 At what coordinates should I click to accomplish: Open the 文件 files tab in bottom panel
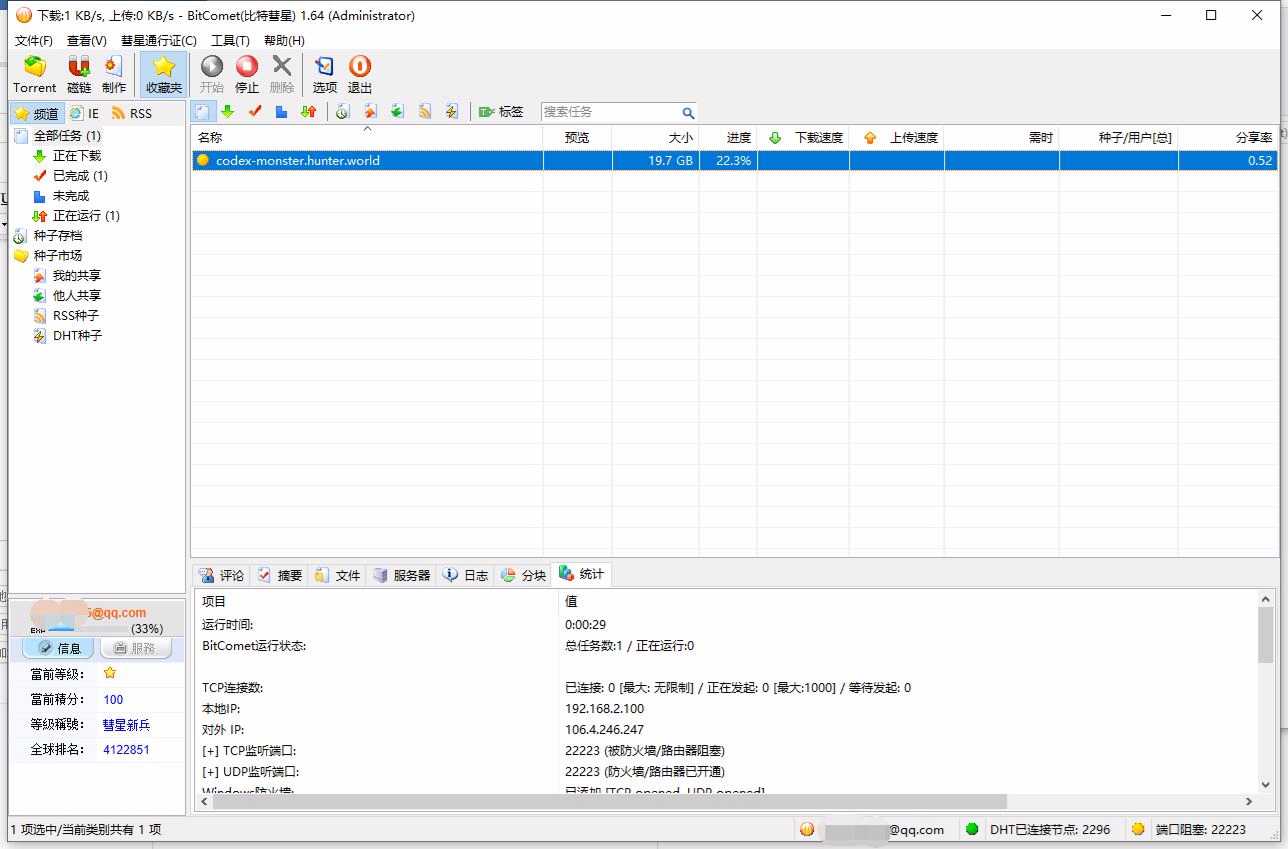337,575
